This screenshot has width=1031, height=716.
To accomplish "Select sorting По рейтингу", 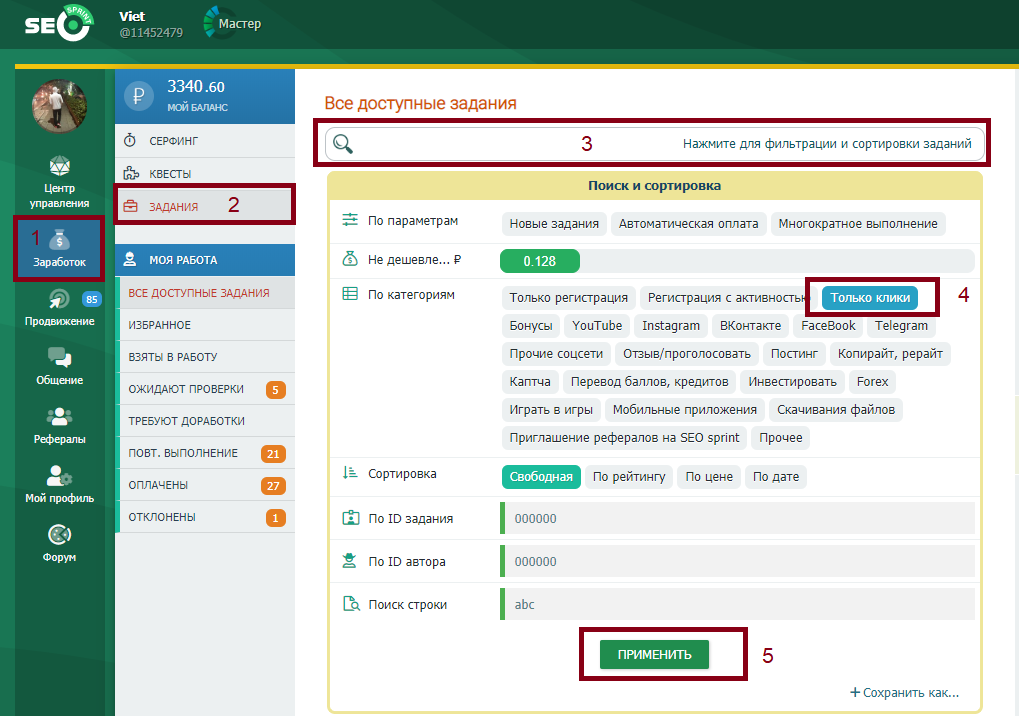I will [629, 477].
